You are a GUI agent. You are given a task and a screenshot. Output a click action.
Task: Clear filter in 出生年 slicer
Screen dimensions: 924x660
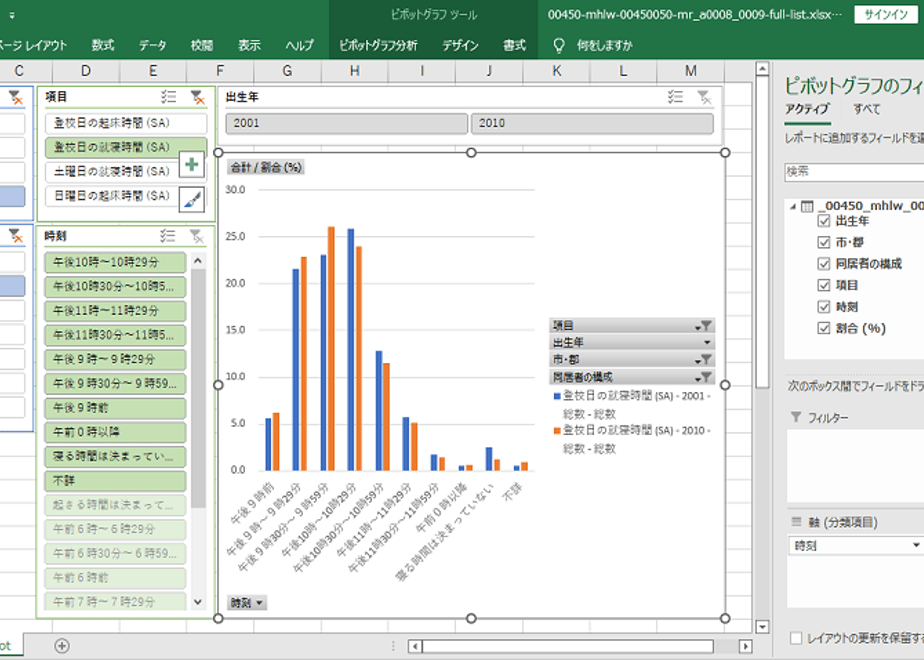click(704, 97)
